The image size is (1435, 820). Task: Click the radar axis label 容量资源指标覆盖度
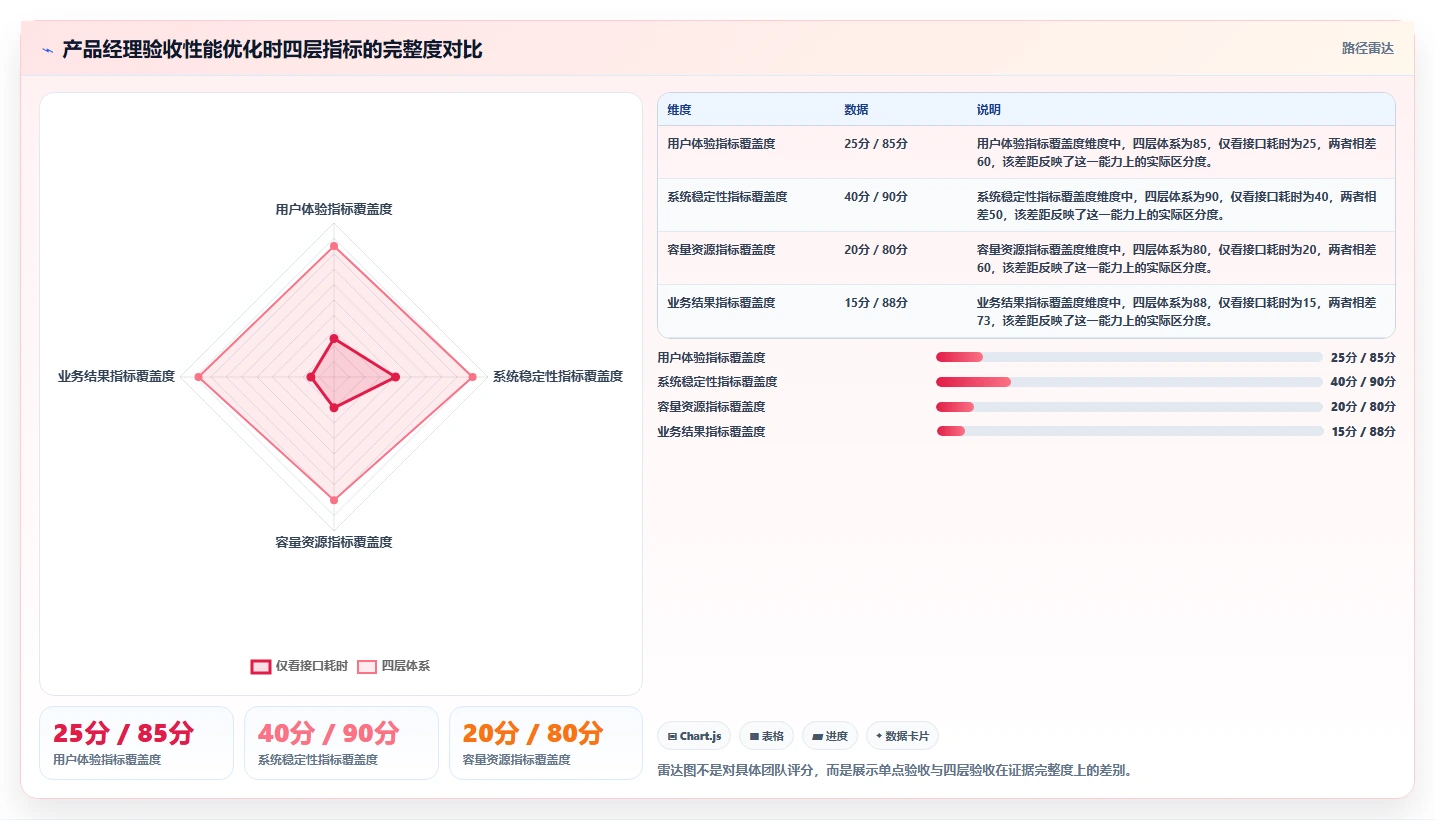[x=334, y=543]
